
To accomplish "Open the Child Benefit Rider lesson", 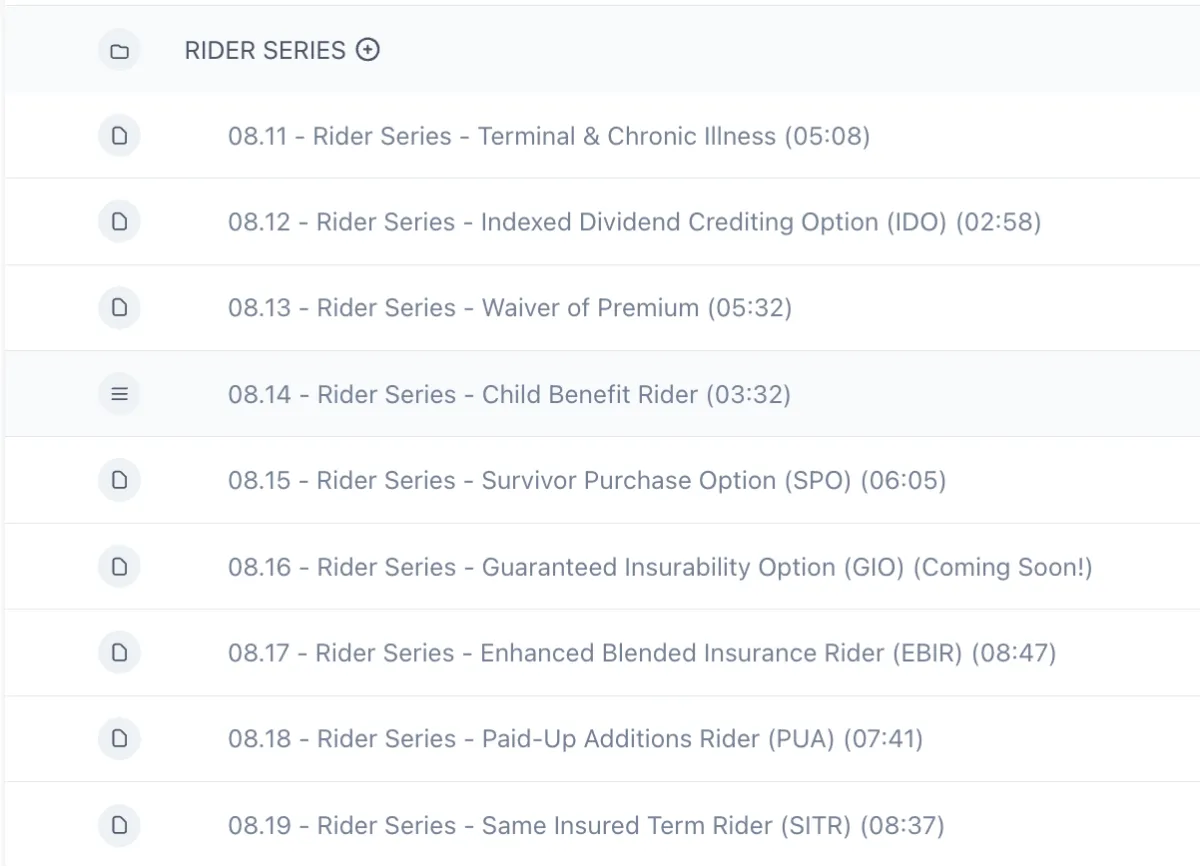I will [509, 394].
